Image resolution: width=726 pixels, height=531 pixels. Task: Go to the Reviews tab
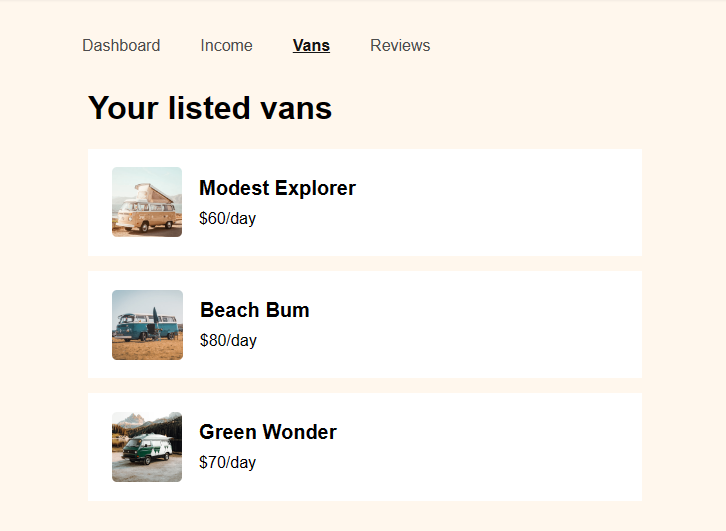[400, 45]
